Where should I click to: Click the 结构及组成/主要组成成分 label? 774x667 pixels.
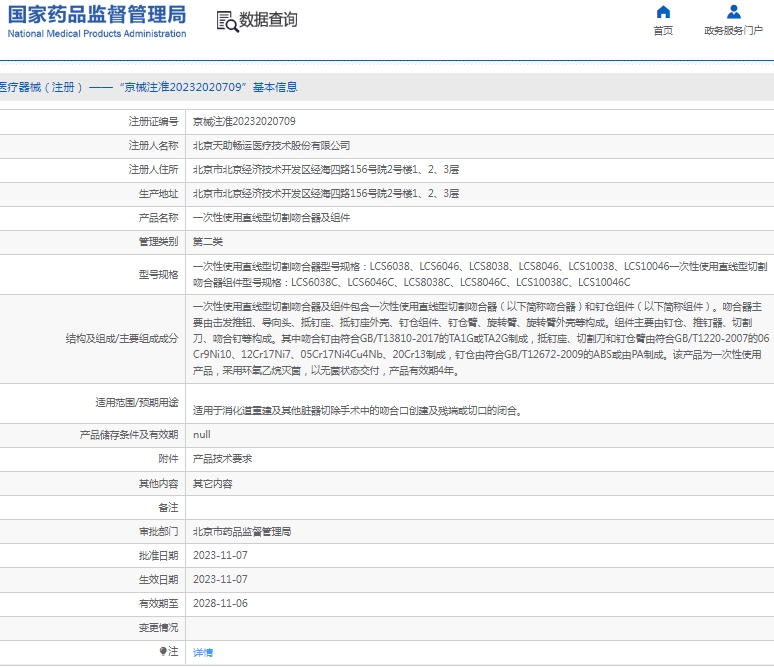click(x=122, y=339)
